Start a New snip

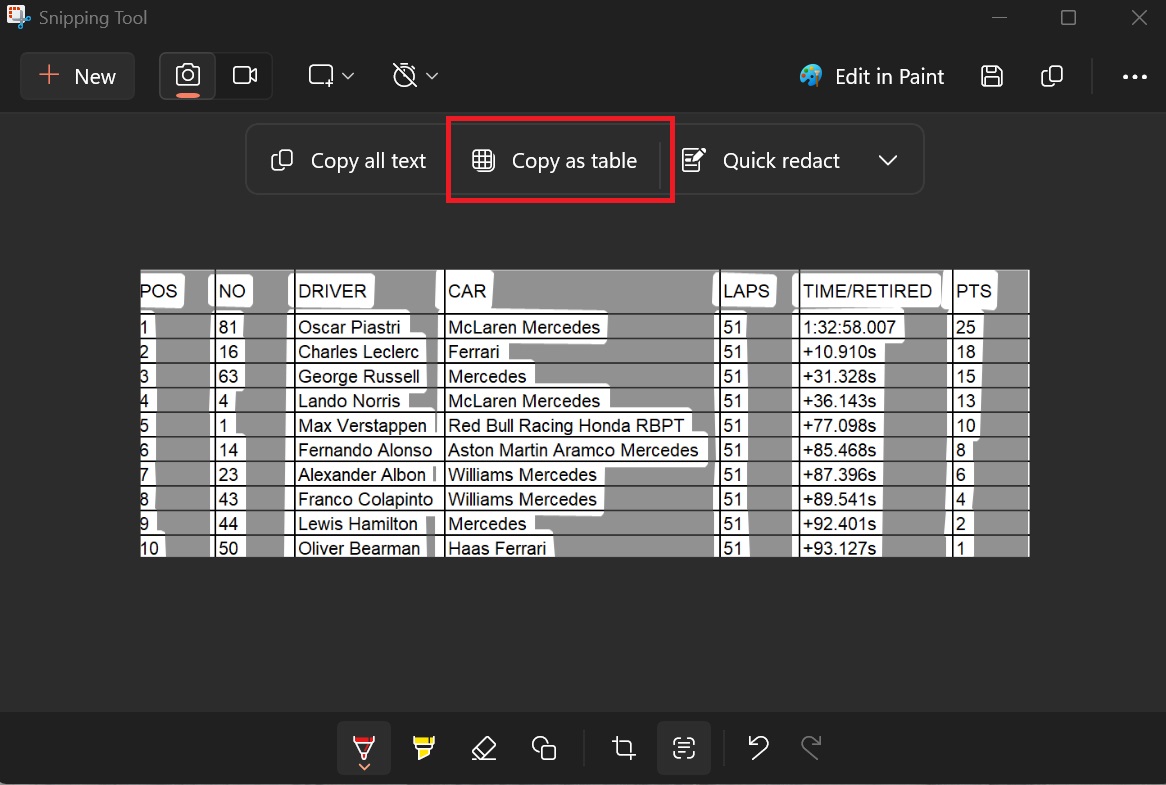(x=77, y=75)
